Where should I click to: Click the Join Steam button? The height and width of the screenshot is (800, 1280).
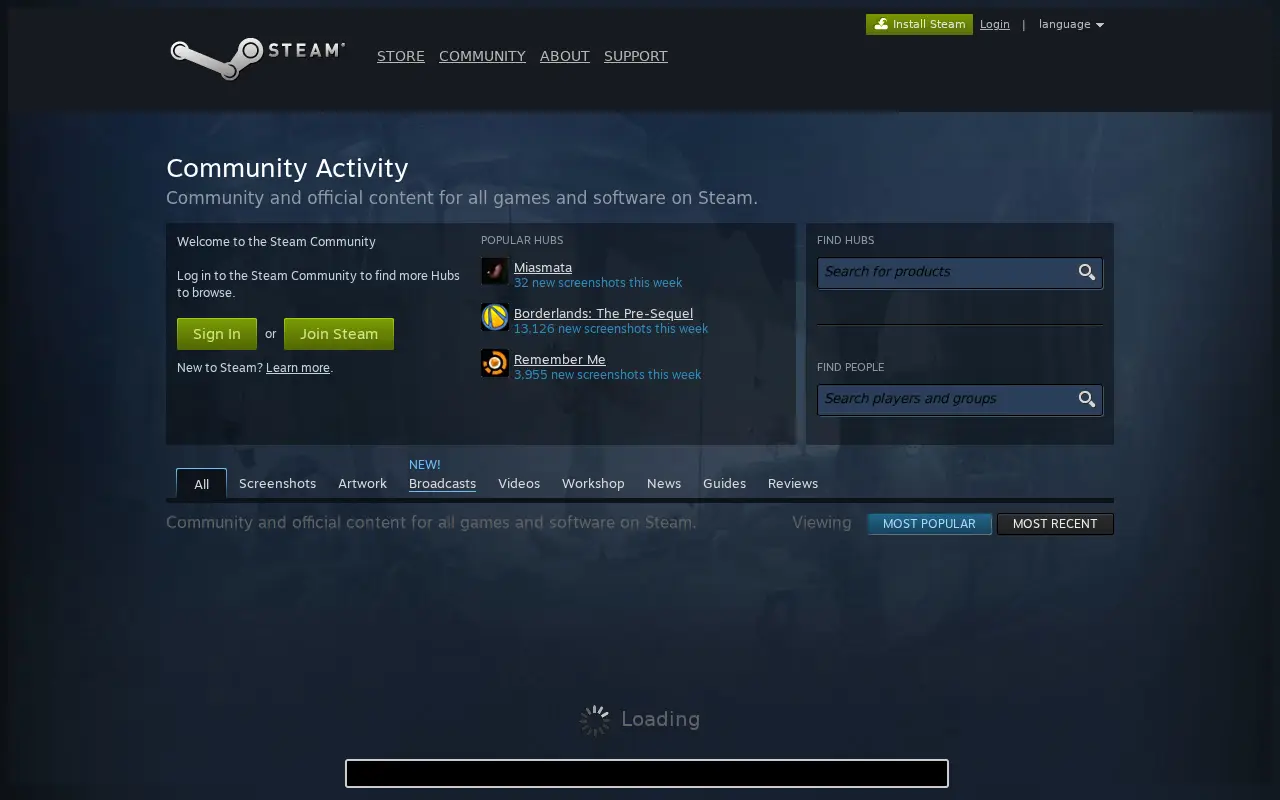point(339,334)
